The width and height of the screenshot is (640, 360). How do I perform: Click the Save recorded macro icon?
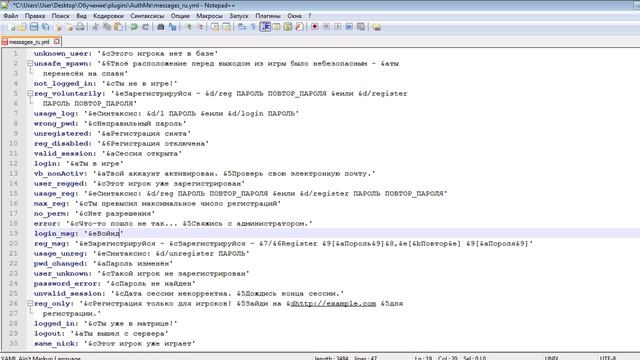pyautogui.click(x=361, y=27)
